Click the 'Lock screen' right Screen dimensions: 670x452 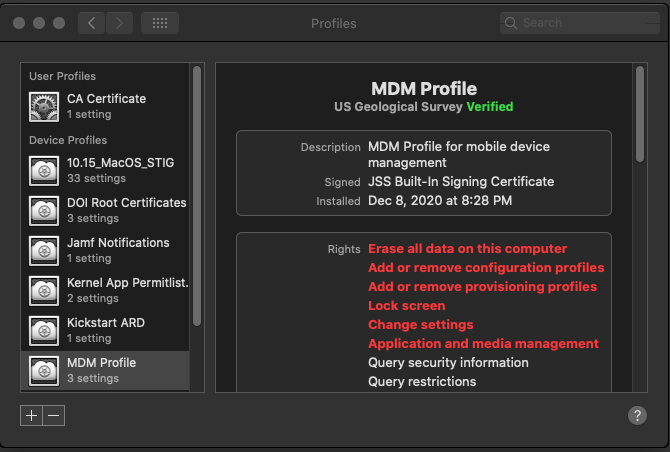tap(407, 305)
